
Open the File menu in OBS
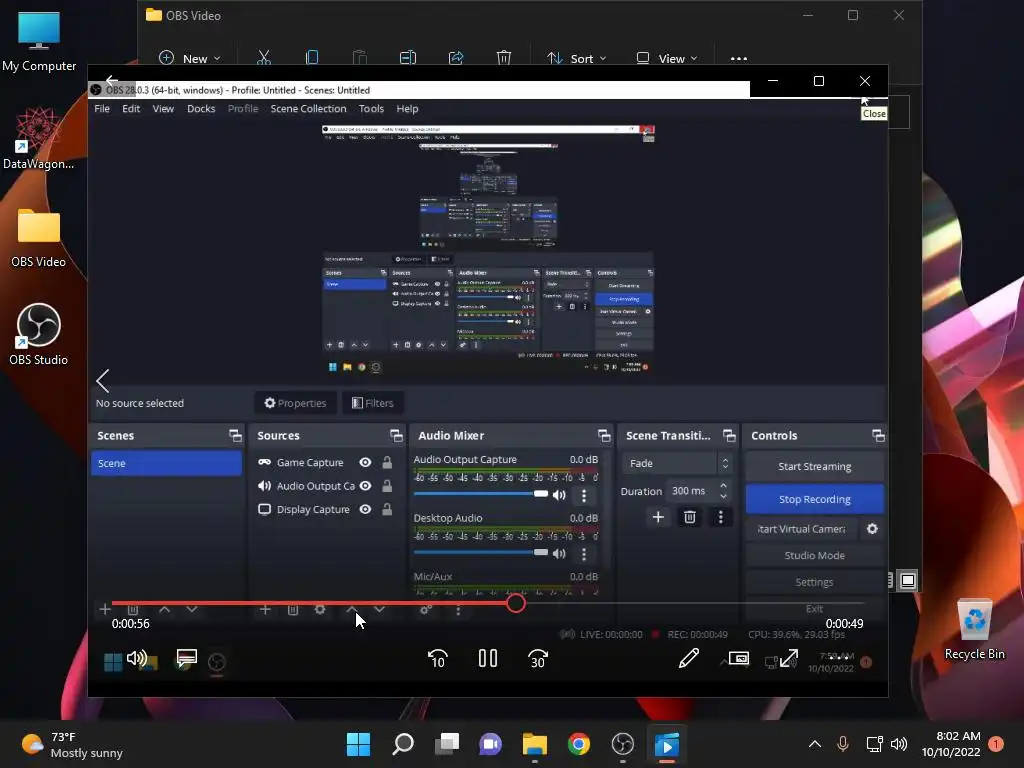pyautogui.click(x=102, y=108)
